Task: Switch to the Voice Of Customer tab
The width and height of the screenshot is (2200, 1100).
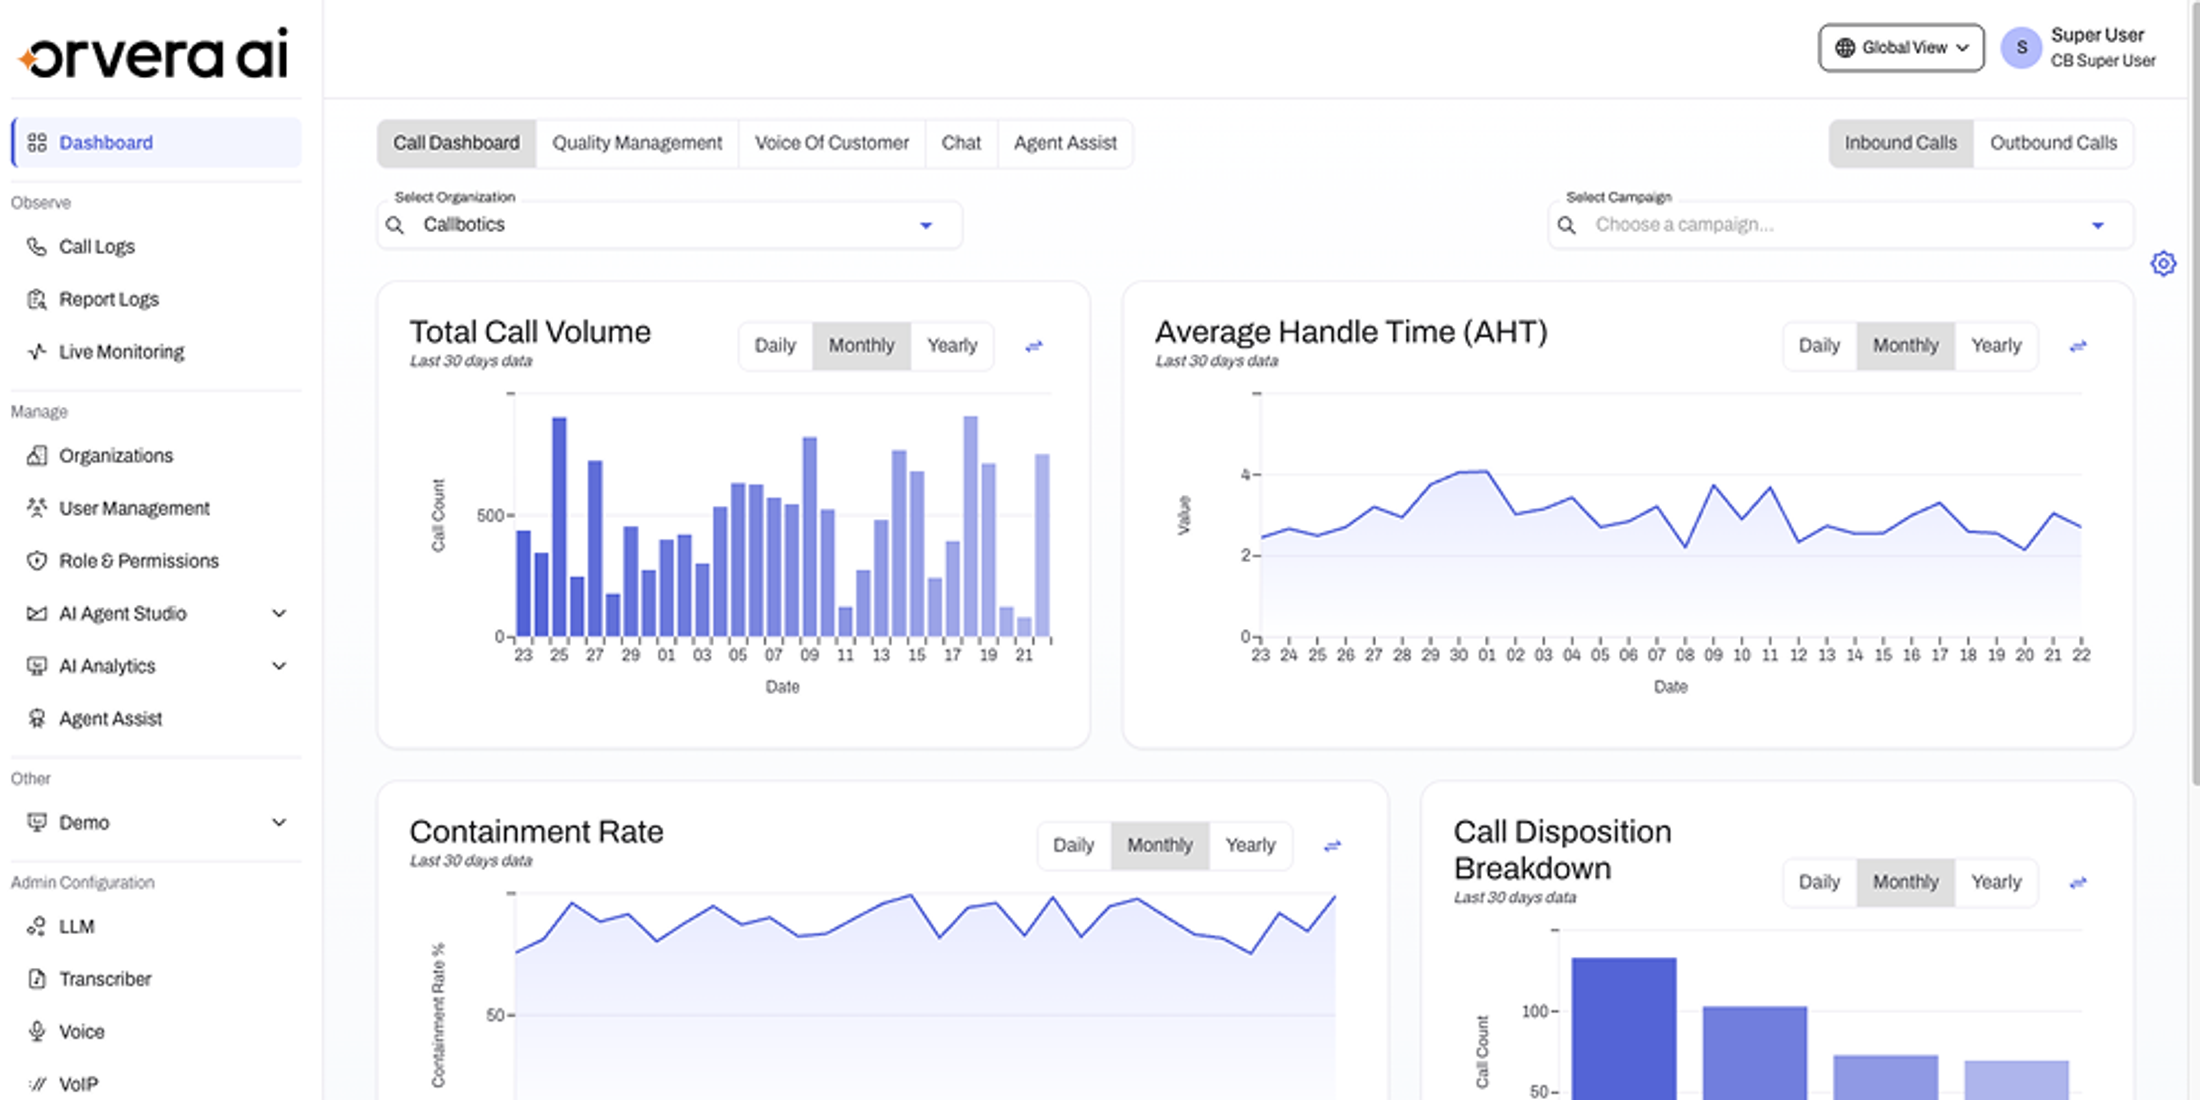Action: tap(832, 143)
